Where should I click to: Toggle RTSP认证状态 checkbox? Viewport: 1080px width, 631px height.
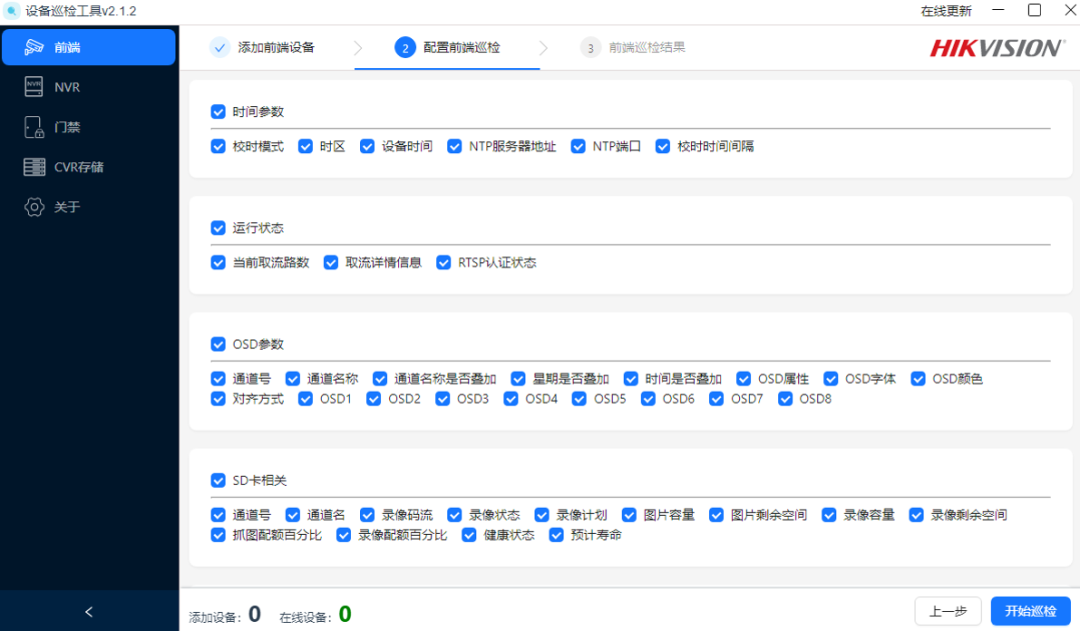444,262
